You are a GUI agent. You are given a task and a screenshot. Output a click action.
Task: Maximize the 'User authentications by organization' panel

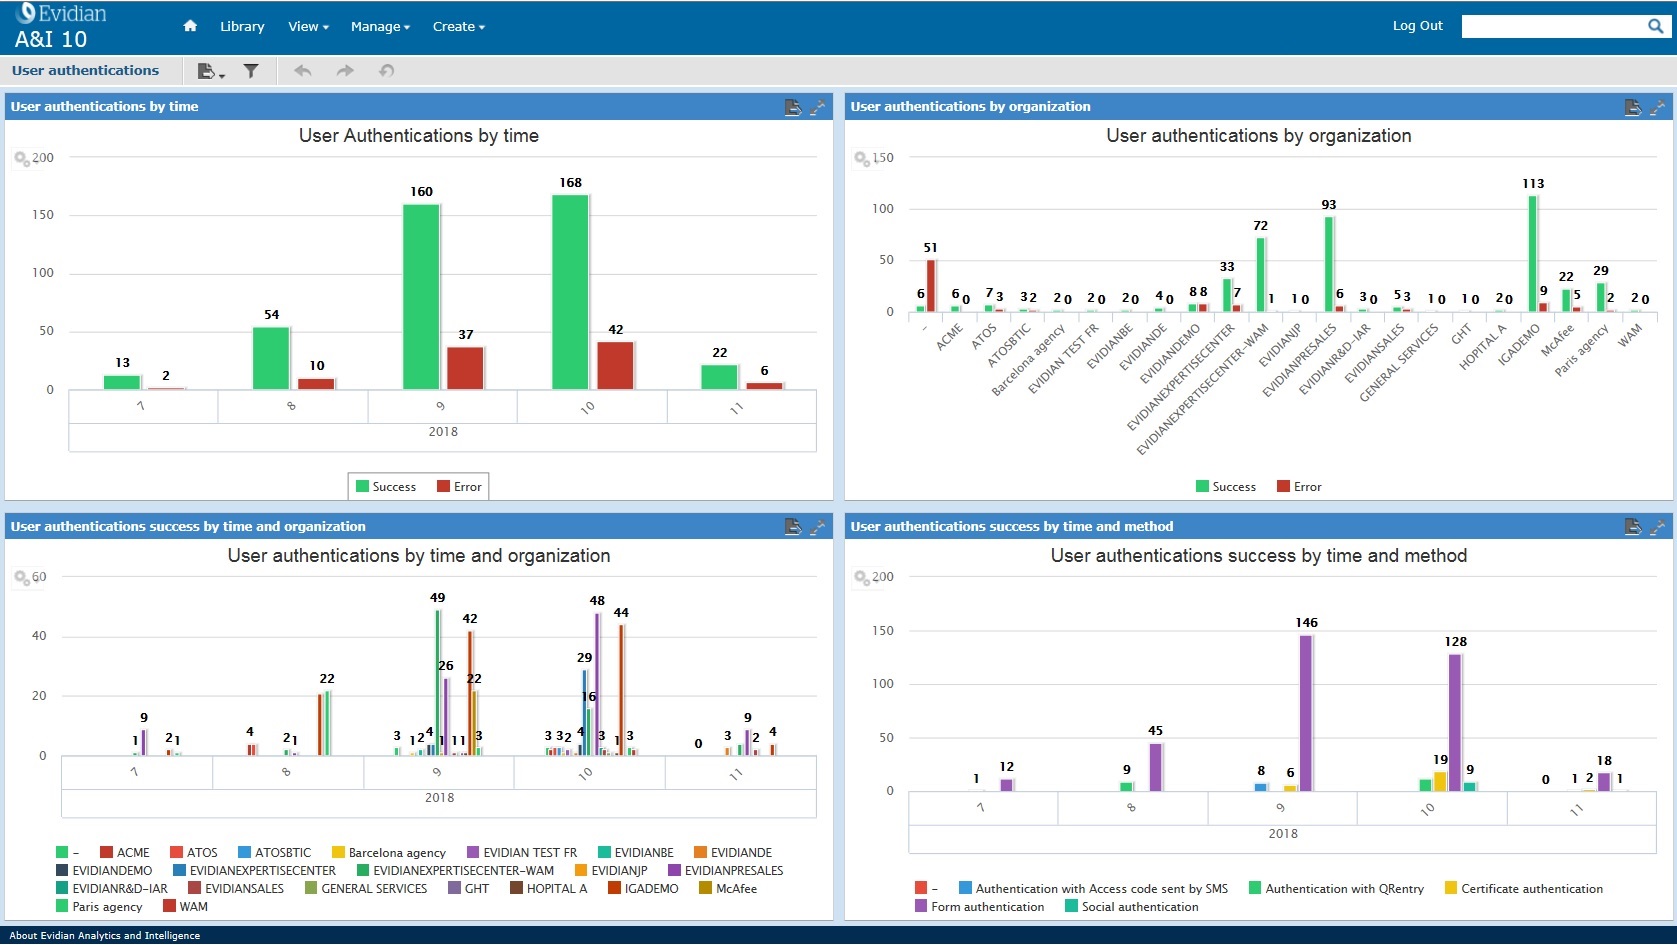[1657, 107]
